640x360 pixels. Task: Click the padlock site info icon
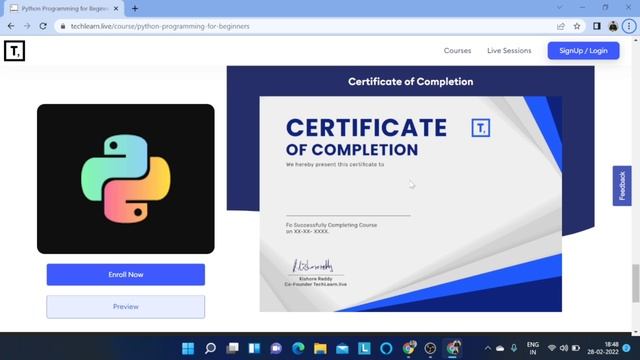coord(62,26)
